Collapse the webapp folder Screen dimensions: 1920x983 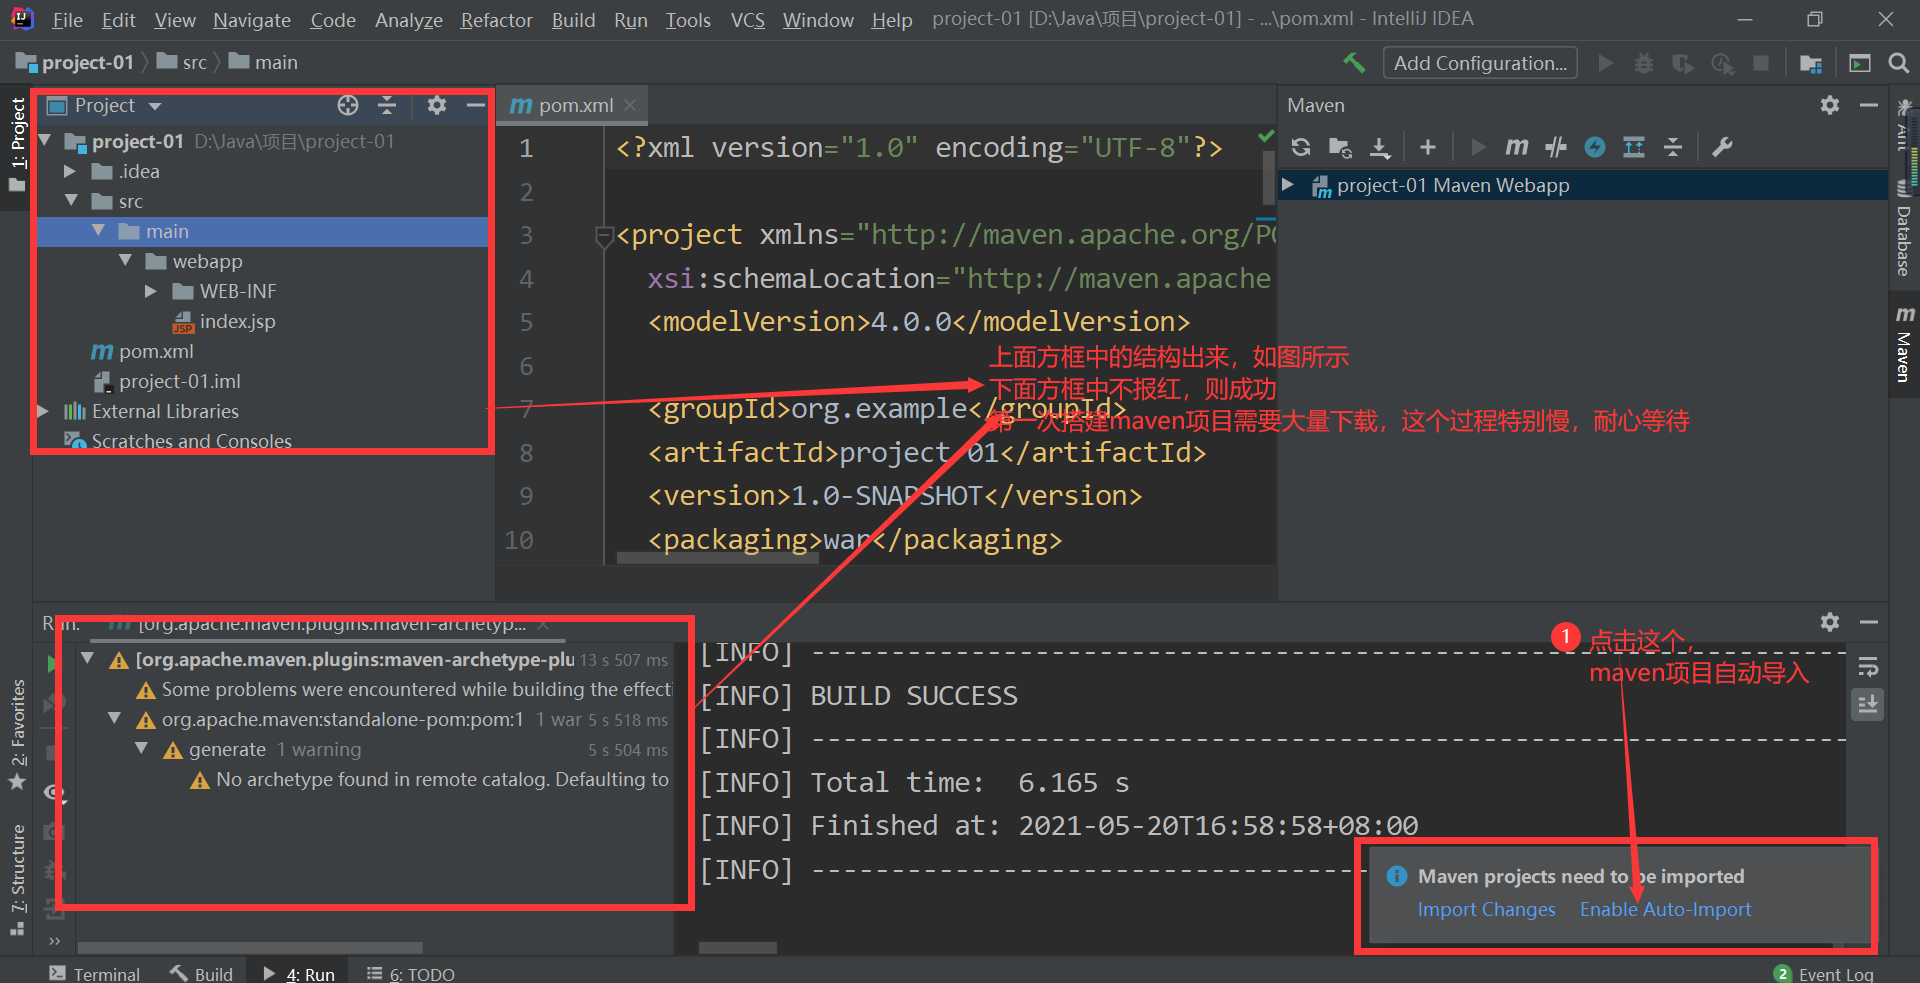pos(125,261)
